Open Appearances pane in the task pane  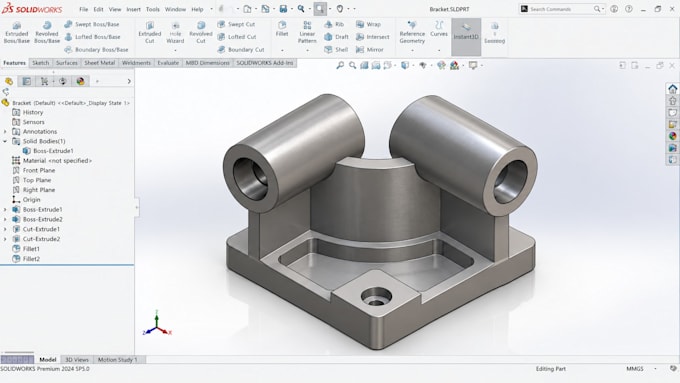673,136
